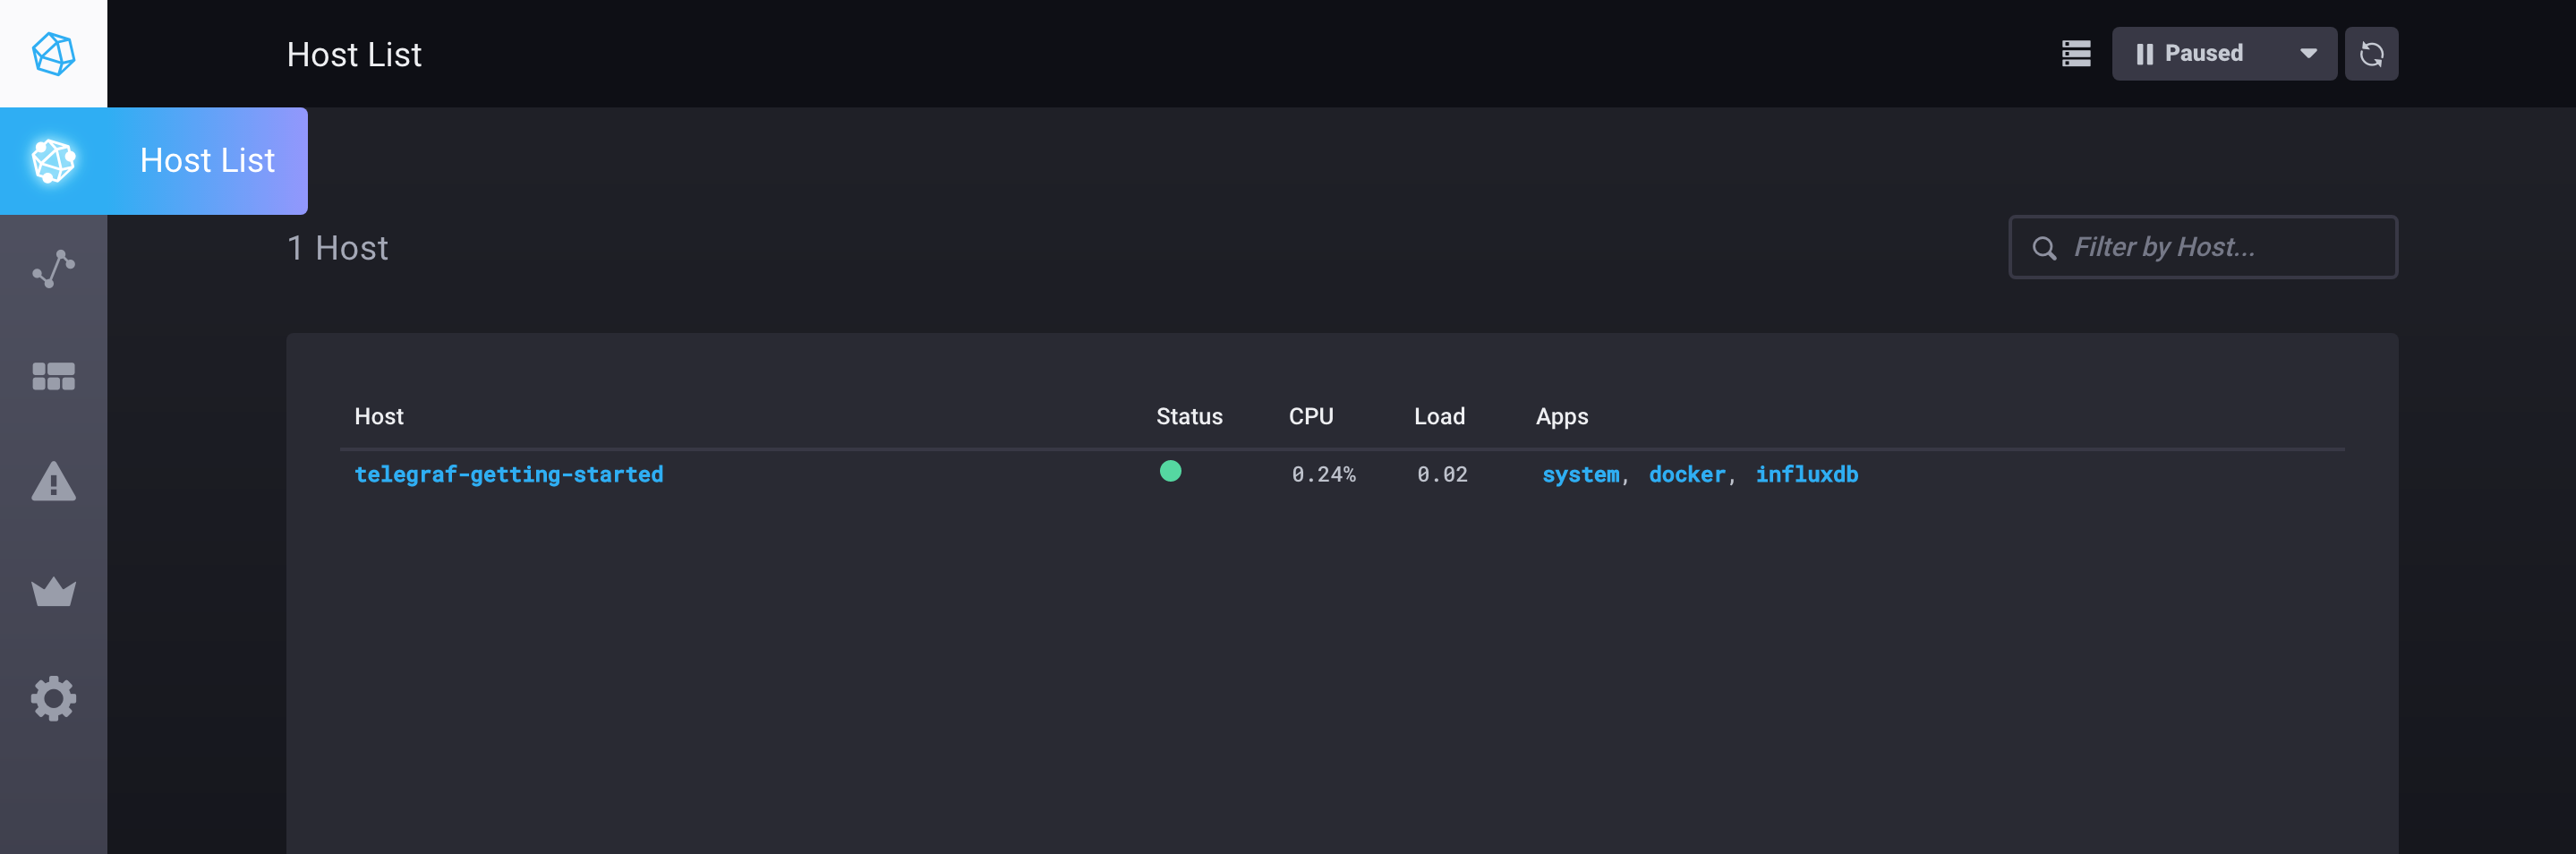Click the Host List page title

pyautogui.click(x=354, y=54)
